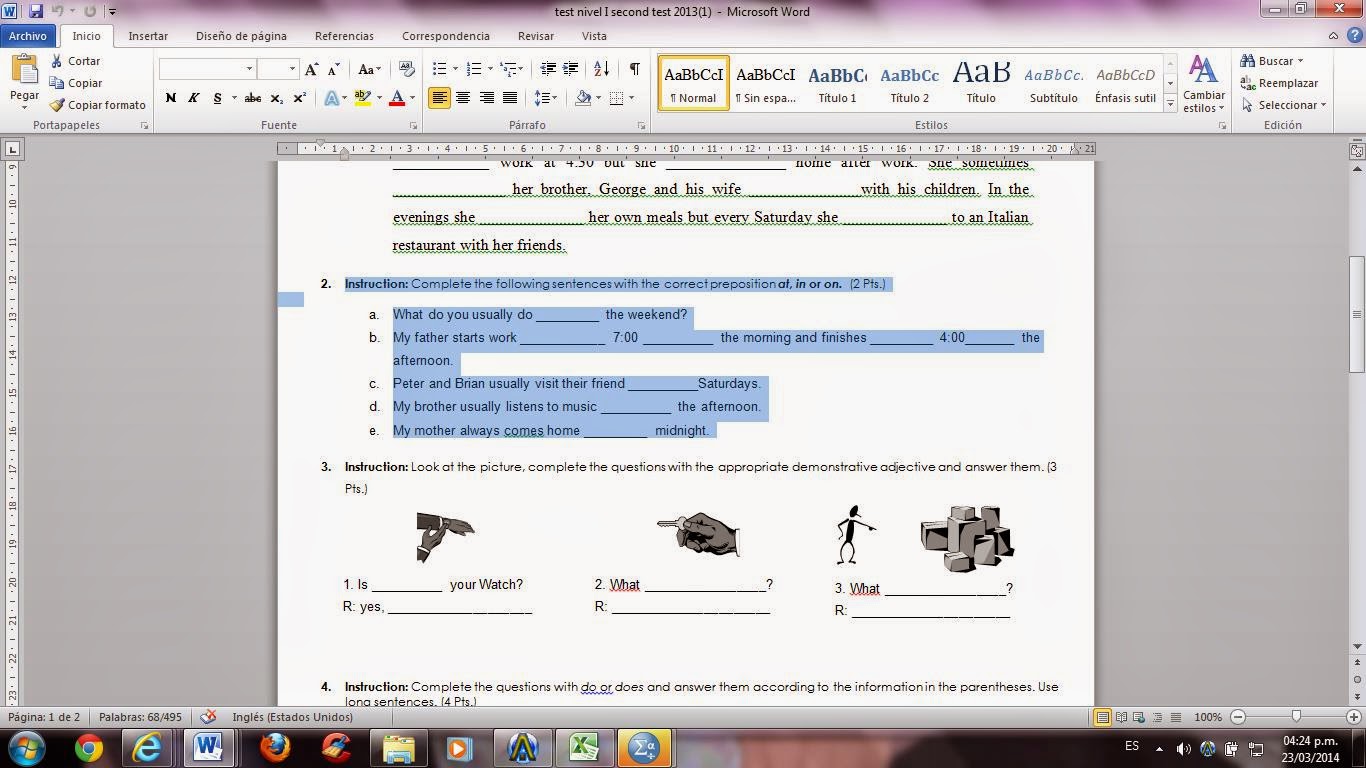Apply the Énfasis sutil style

1125,83
